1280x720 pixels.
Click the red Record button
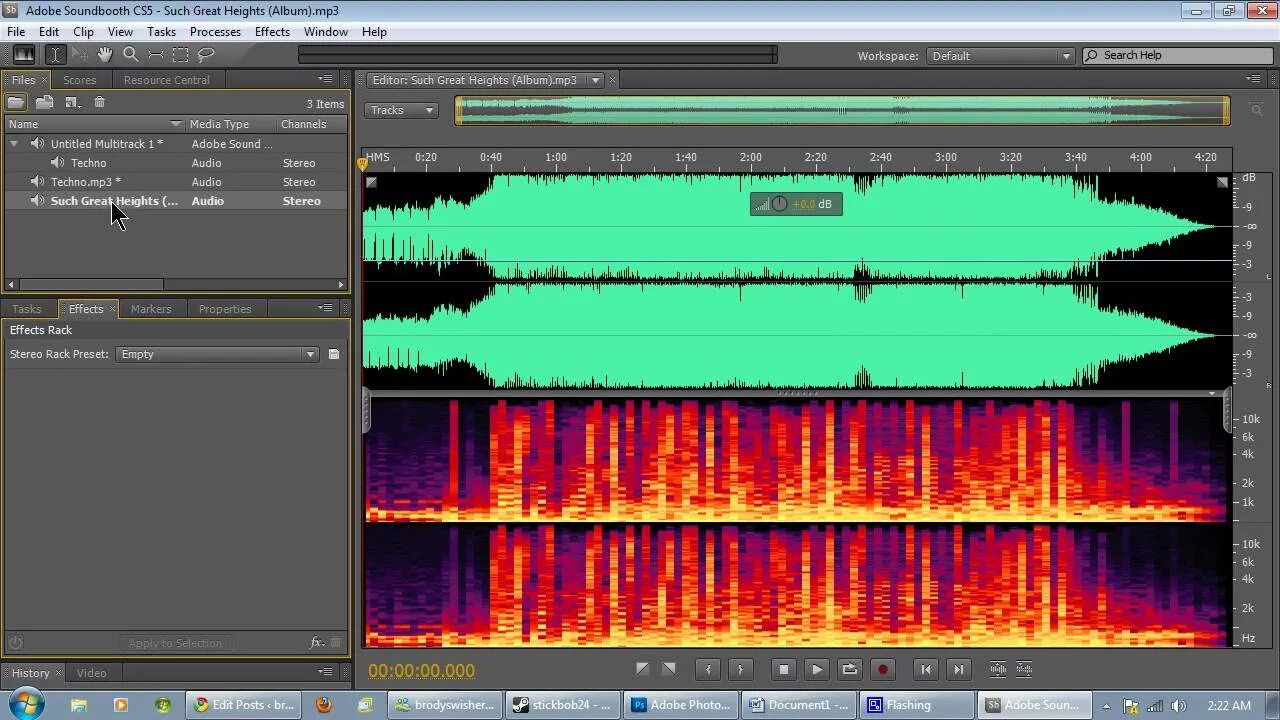883,670
